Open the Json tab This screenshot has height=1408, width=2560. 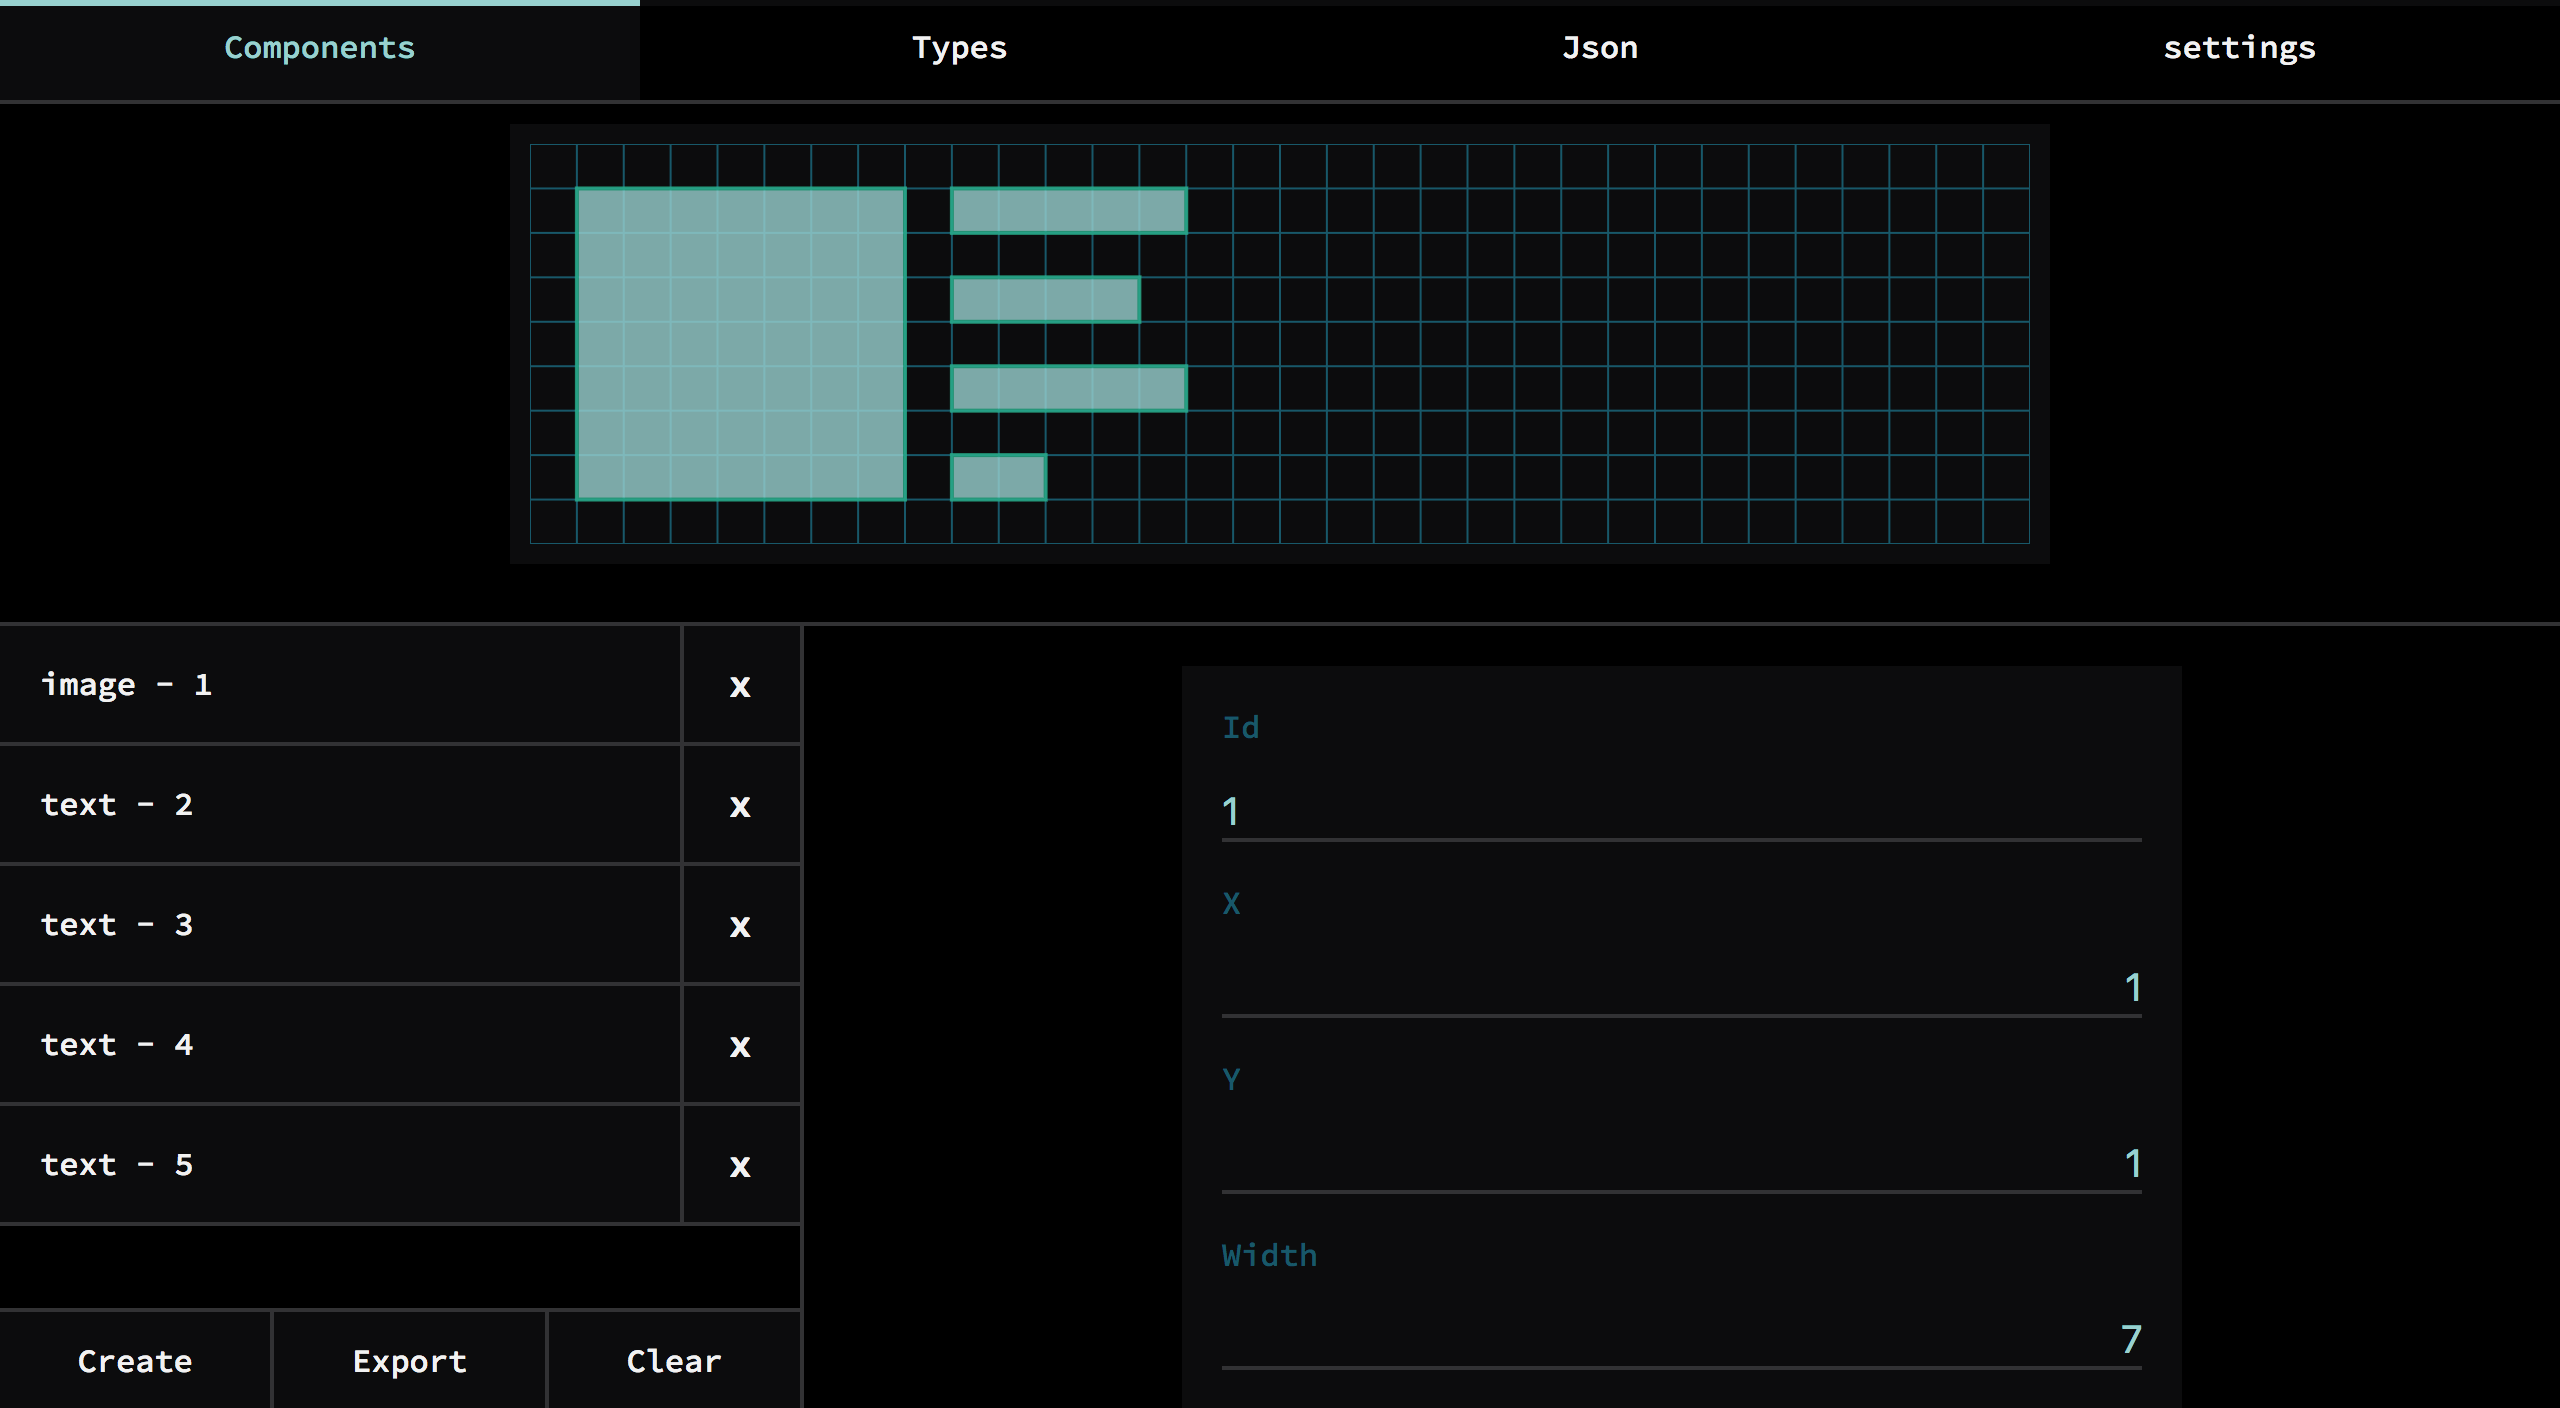(x=1599, y=48)
